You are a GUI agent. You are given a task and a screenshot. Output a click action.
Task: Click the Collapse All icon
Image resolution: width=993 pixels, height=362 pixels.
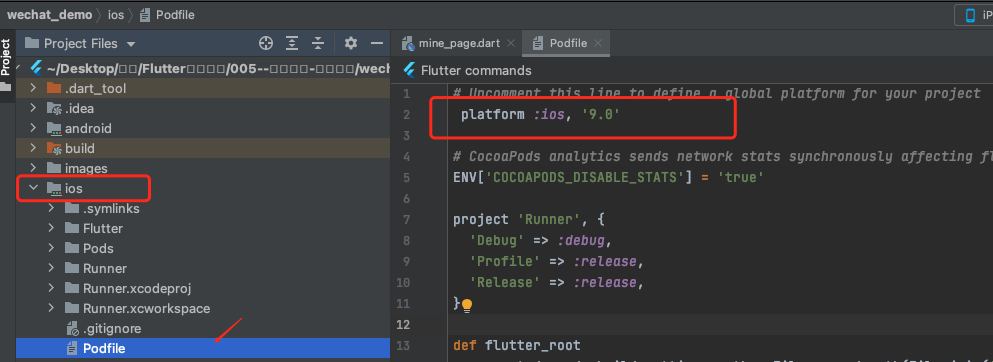(x=318, y=43)
